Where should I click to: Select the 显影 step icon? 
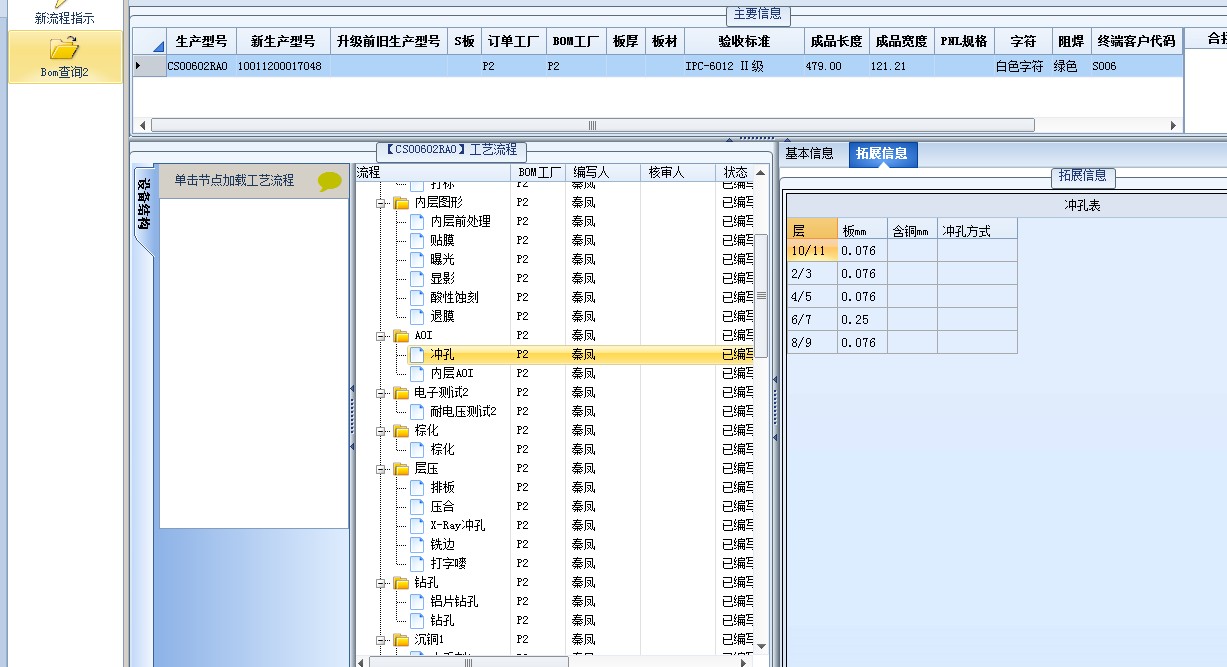click(417, 278)
